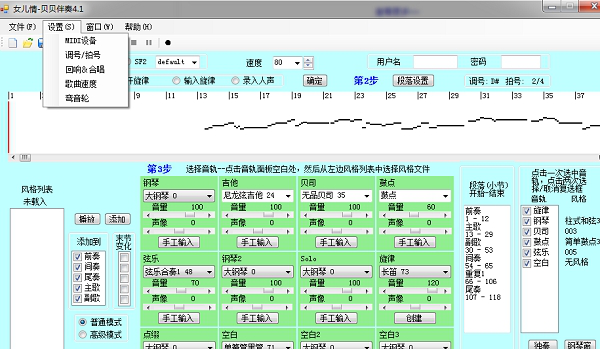The height and width of the screenshot is (362, 600).
Task: Uncheck the 主歌 checkbox in 添加到
Action: (78, 288)
